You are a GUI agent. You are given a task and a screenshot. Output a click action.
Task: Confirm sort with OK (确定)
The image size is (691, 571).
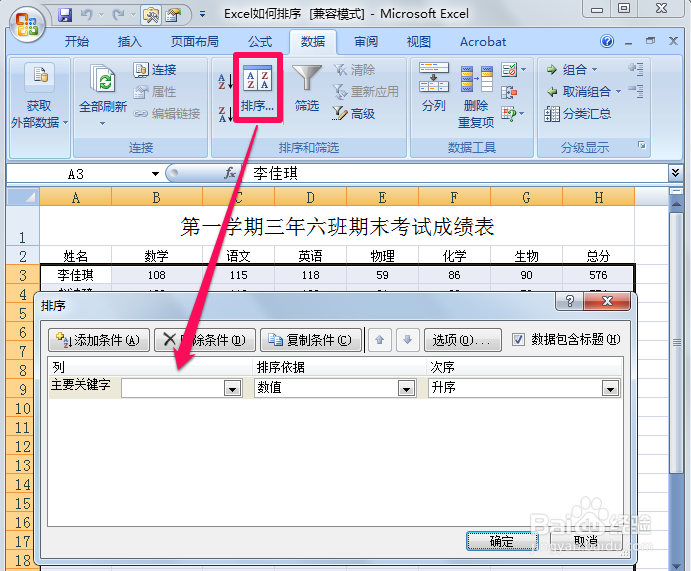[x=502, y=541]
